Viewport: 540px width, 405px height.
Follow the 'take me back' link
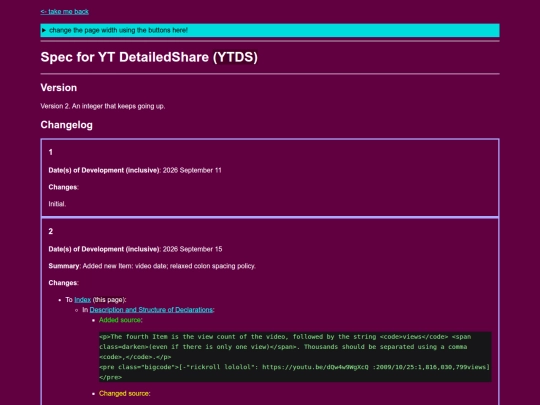(x=64, y=12)
